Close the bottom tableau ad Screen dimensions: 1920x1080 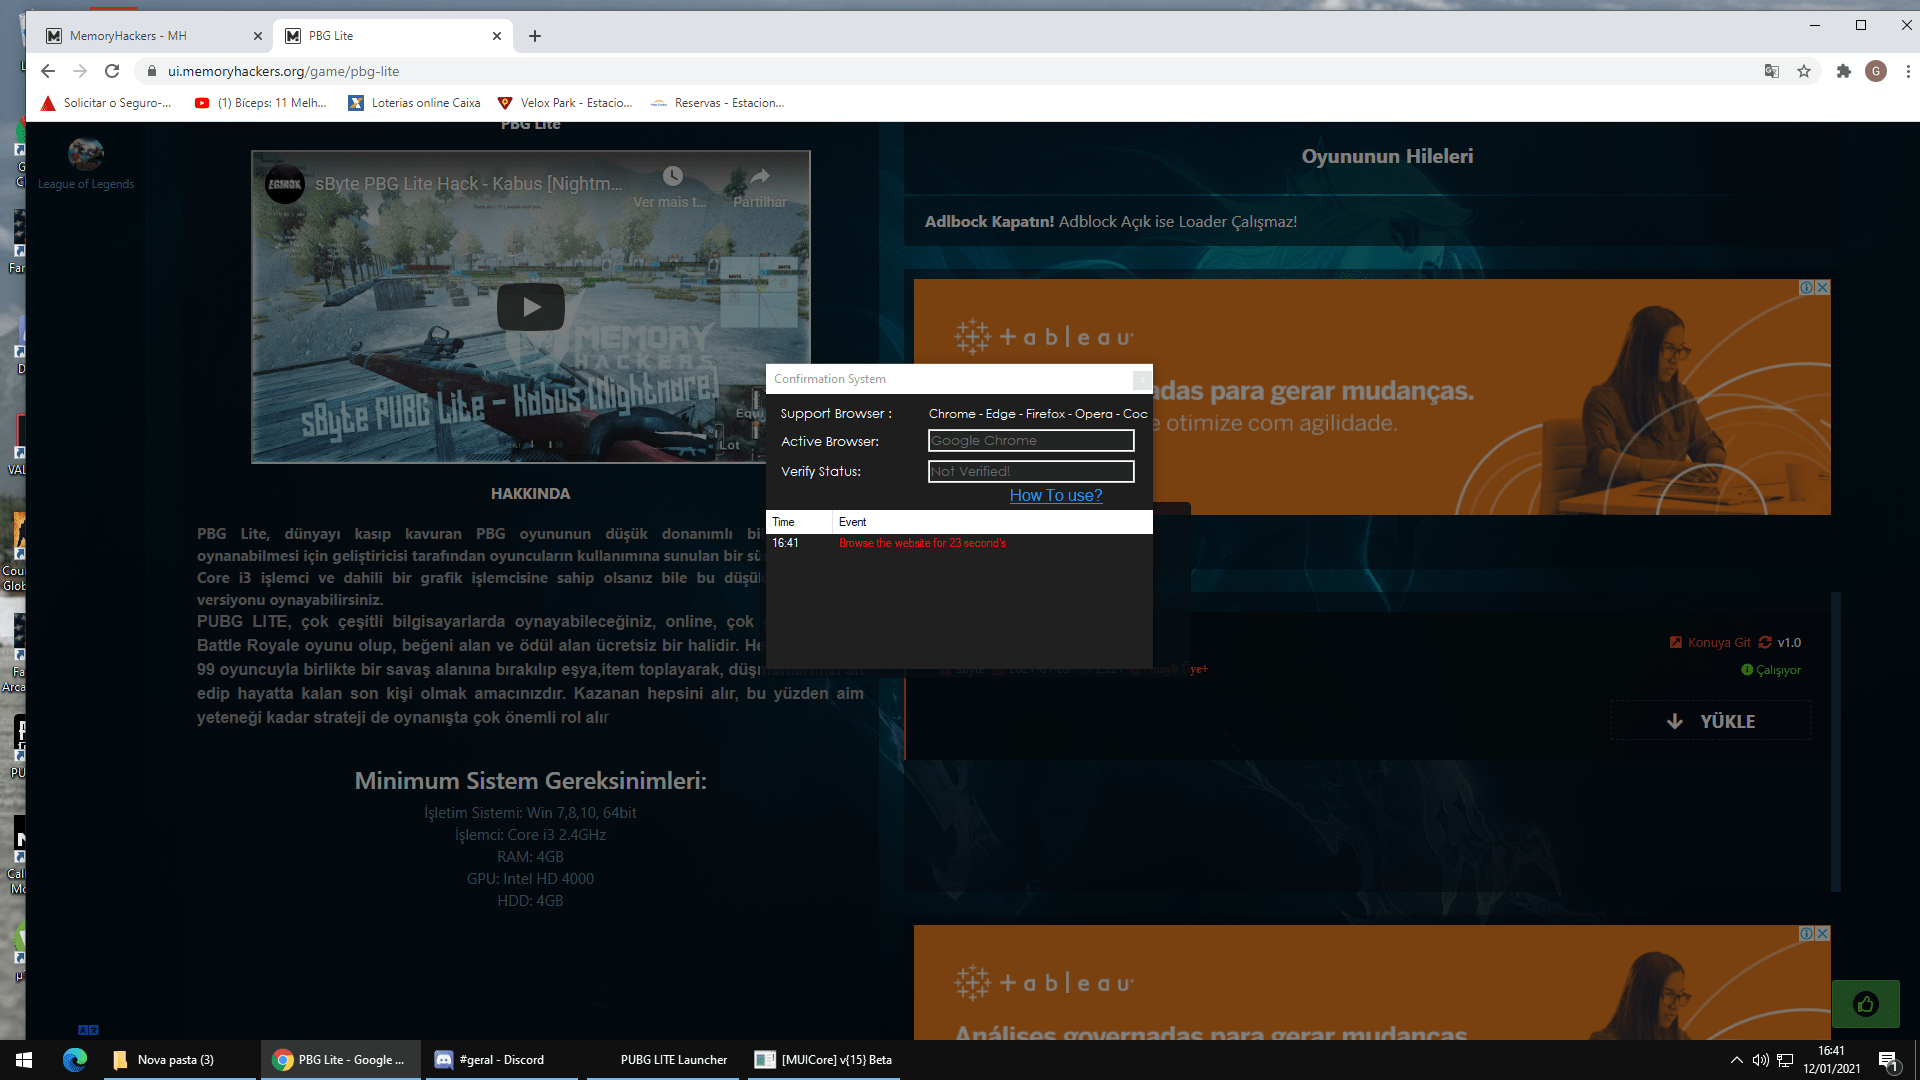click(x=1823, y=934)
